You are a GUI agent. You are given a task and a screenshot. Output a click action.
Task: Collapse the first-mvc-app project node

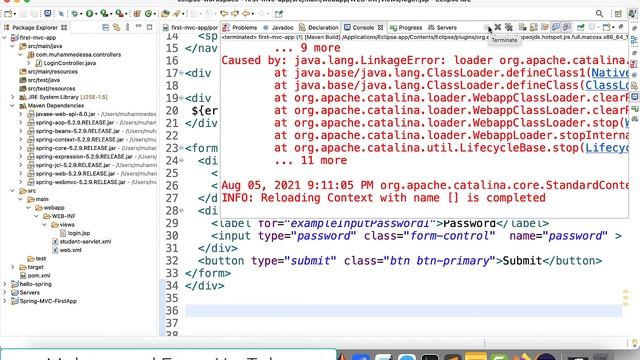(4, 38)
